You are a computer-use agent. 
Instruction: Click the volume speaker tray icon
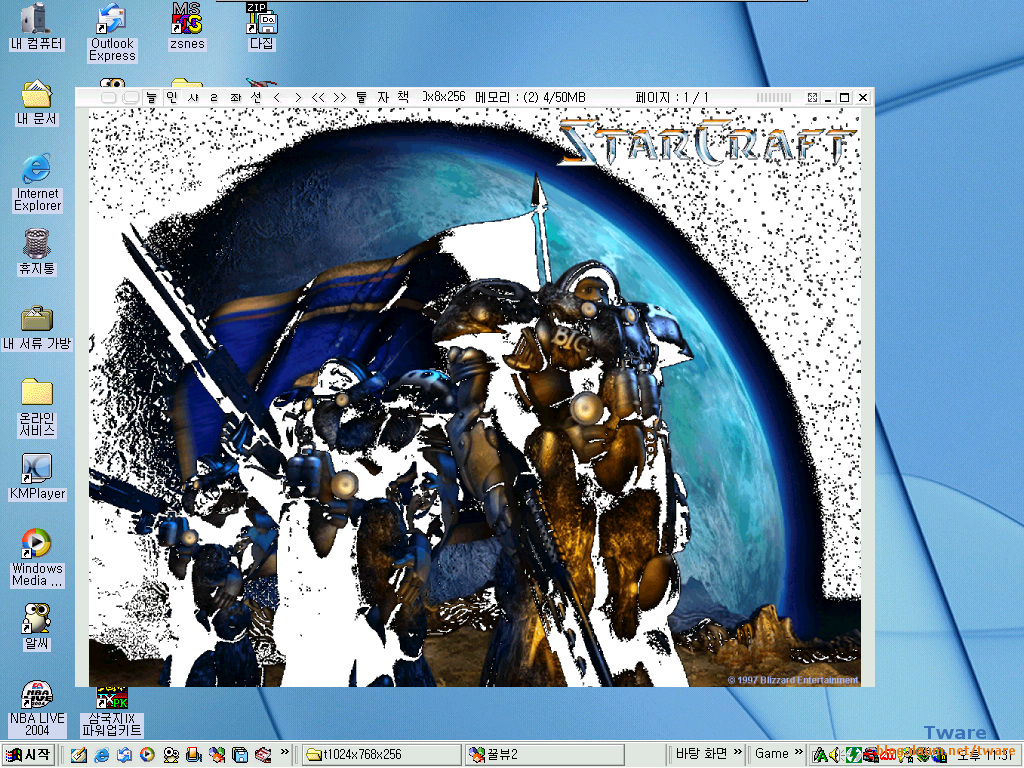coord(835,756)
